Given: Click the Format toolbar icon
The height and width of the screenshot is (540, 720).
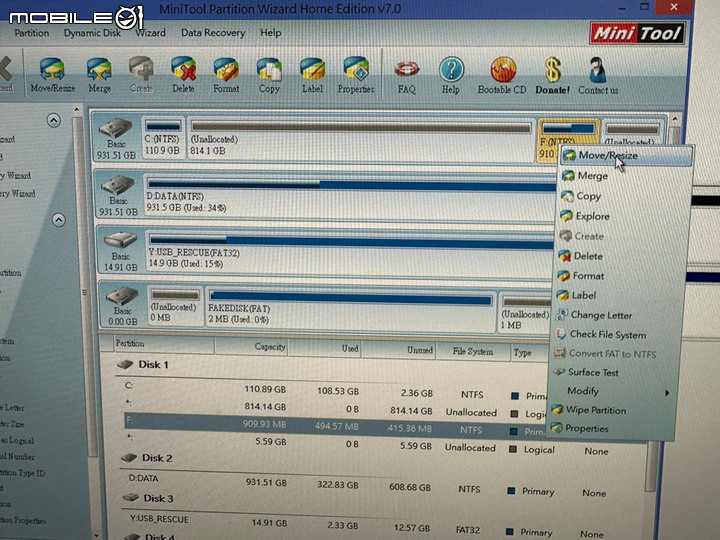Looking at the screenshot, I should pyautogui.click(x=226, y=75).
